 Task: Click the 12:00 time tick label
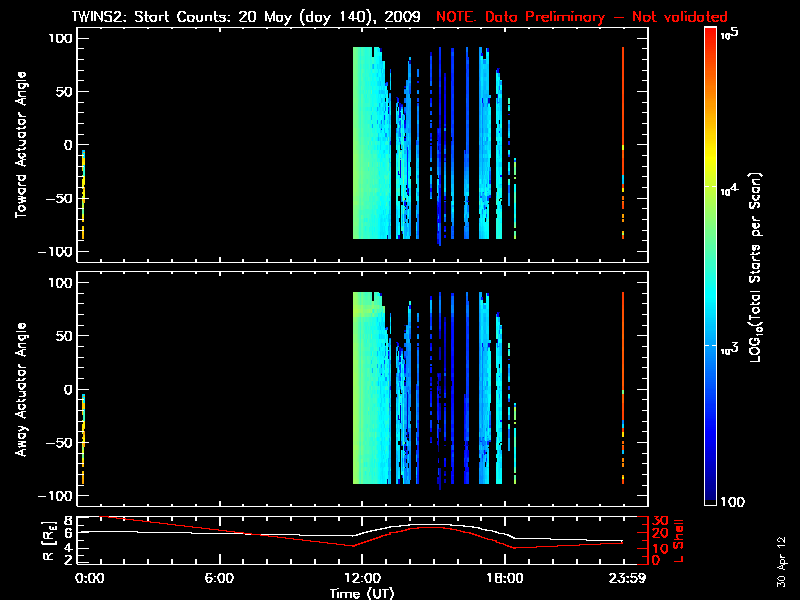point(361,578)
